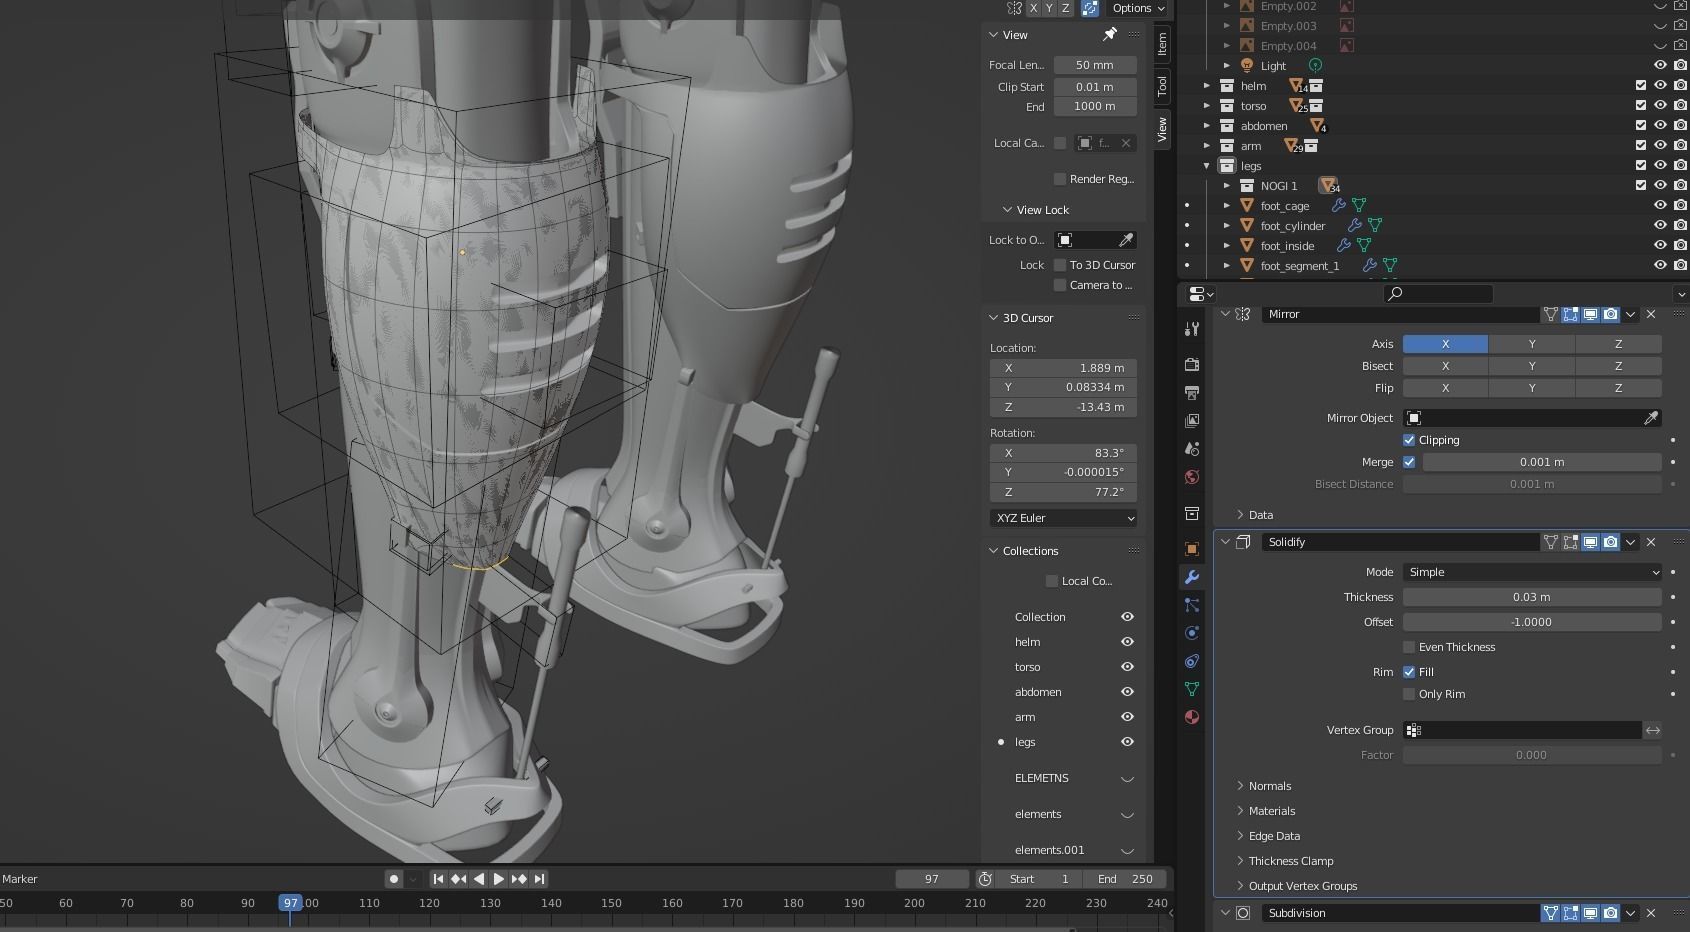The image size is (1690, 932).
Task: Switch to the Item sidebar tab
Action: point(1162,43)
